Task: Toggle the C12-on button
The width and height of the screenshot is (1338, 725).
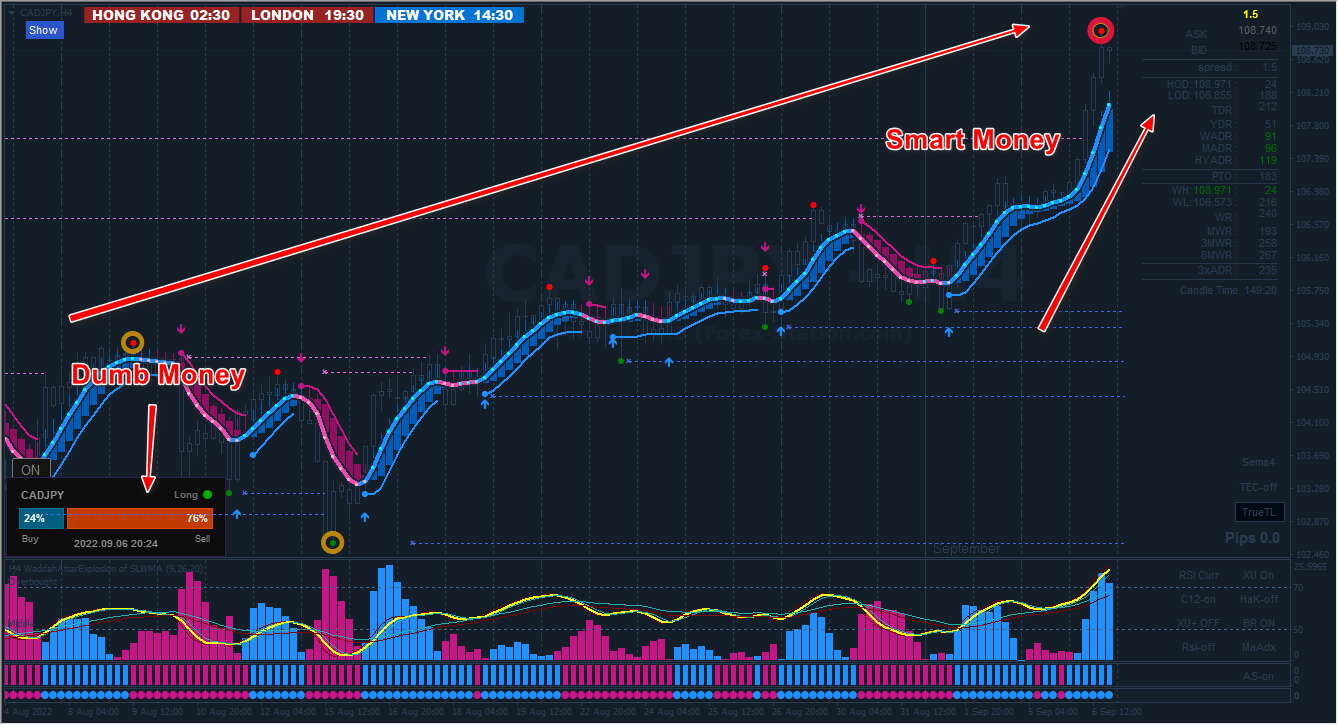Action: [1199, 599]
